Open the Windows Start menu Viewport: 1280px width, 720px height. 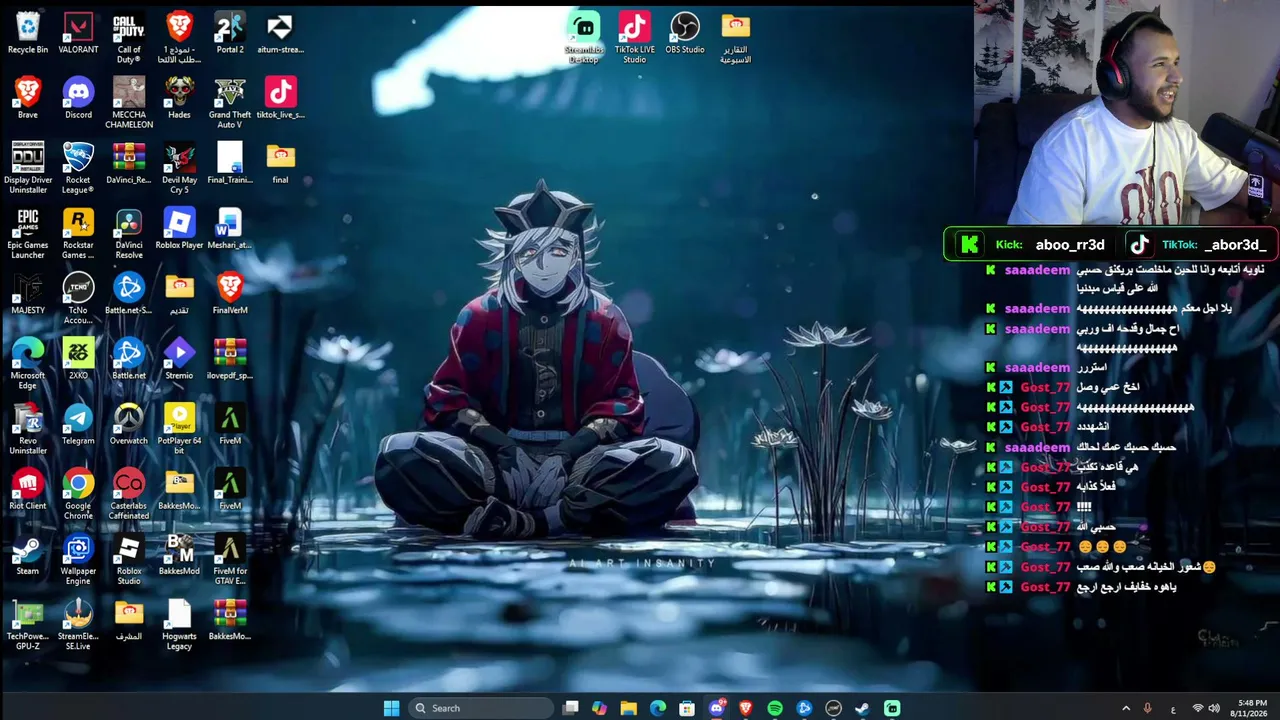click(391, 708)
